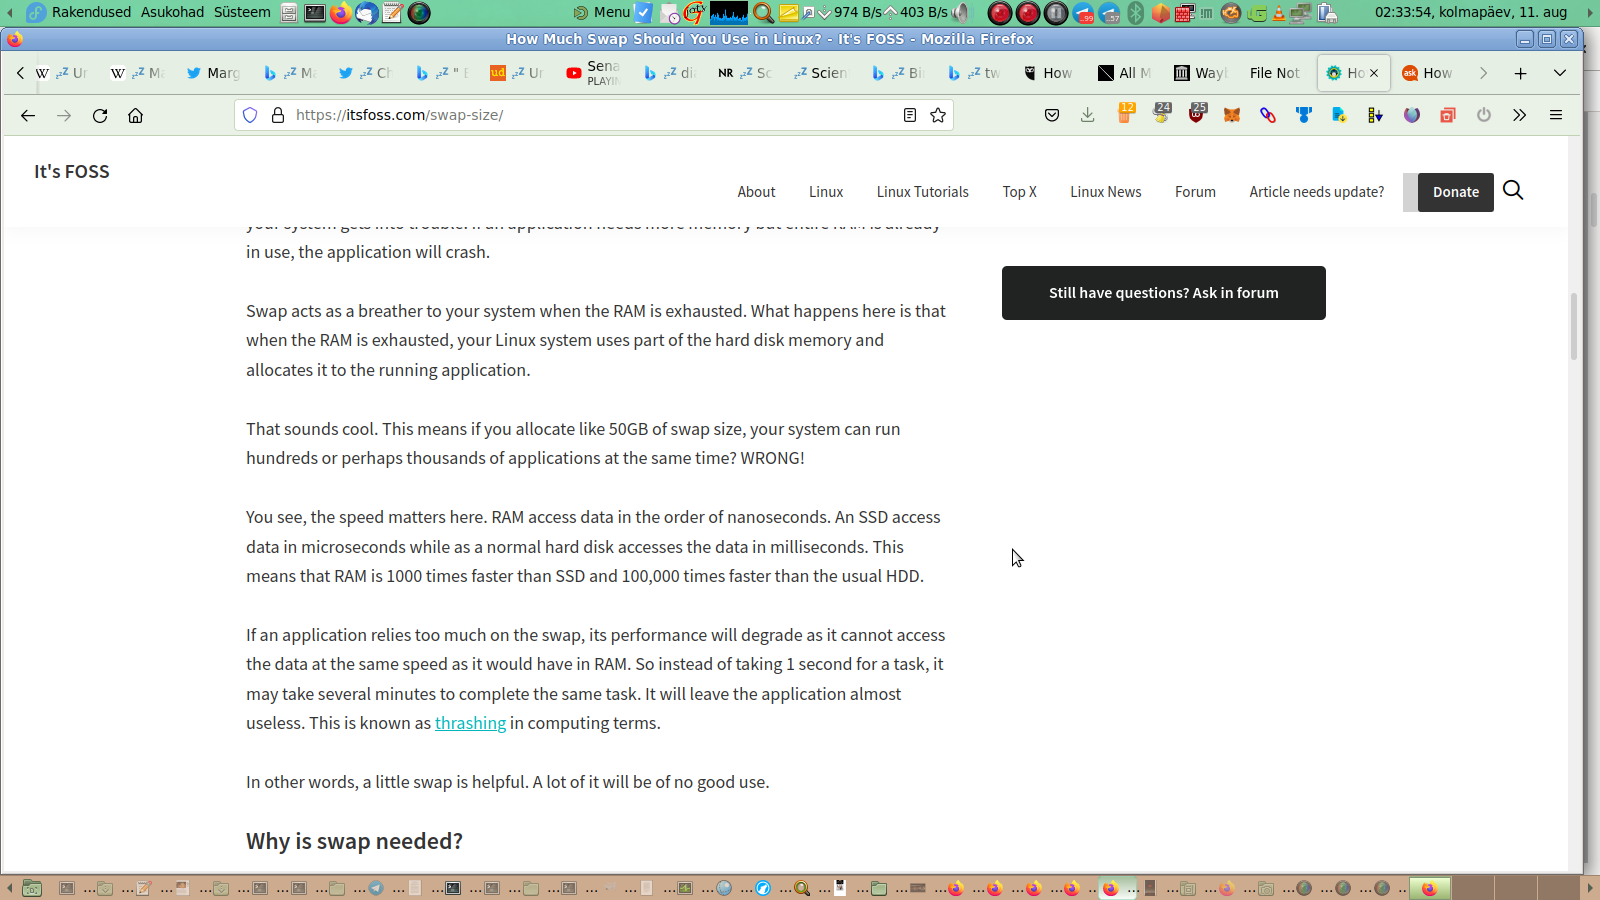Reload the current page
Image resolution: width=1600 pixels, height=900 pixels.
point(100,115)
